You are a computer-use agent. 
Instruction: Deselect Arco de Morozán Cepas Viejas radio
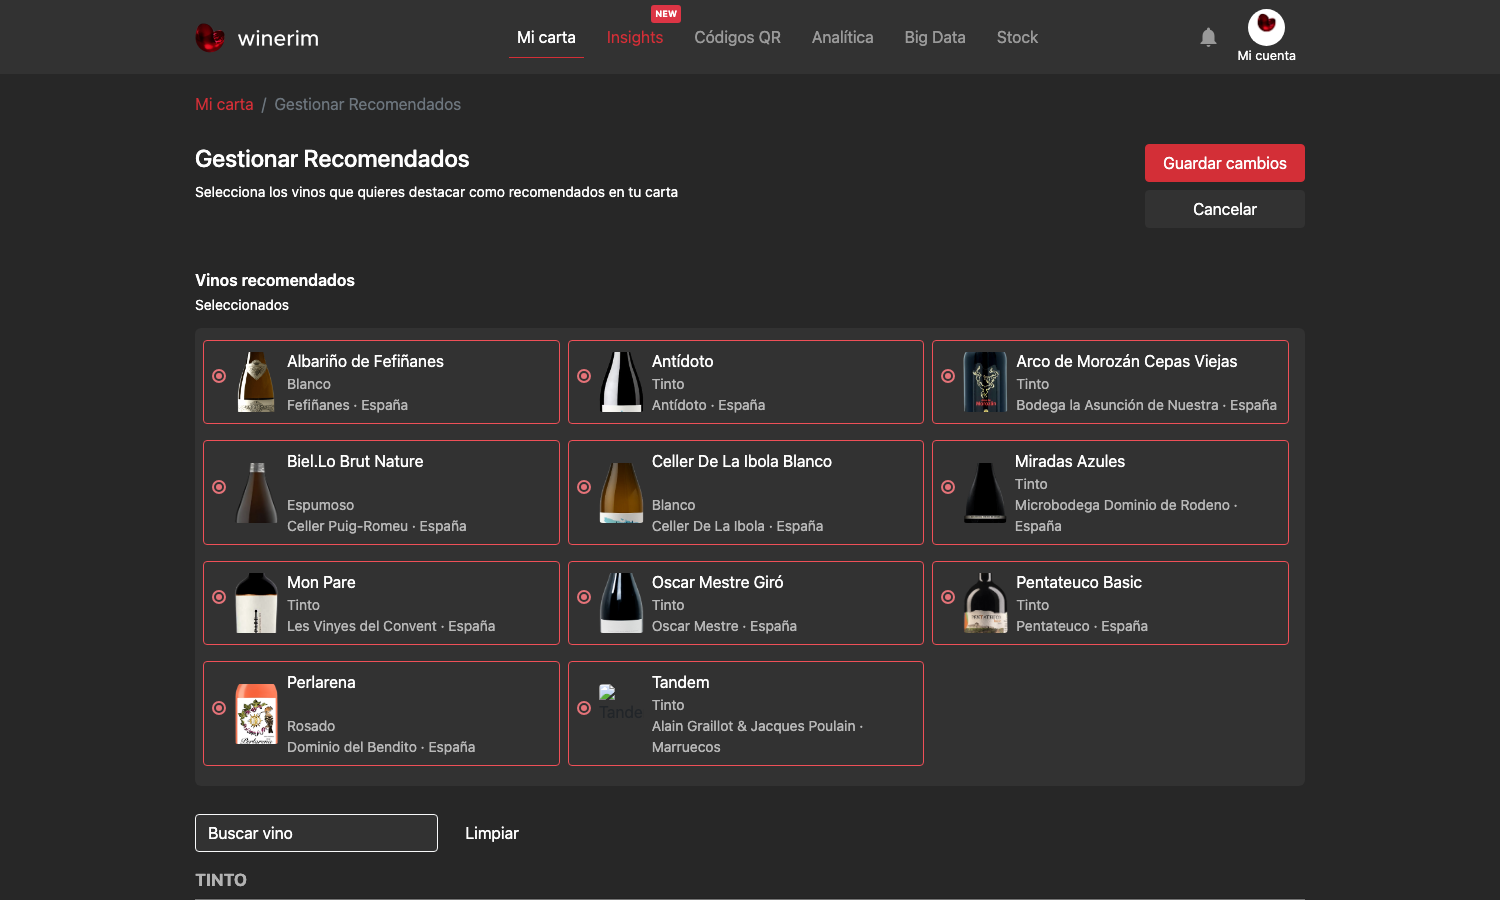point(948,376)
